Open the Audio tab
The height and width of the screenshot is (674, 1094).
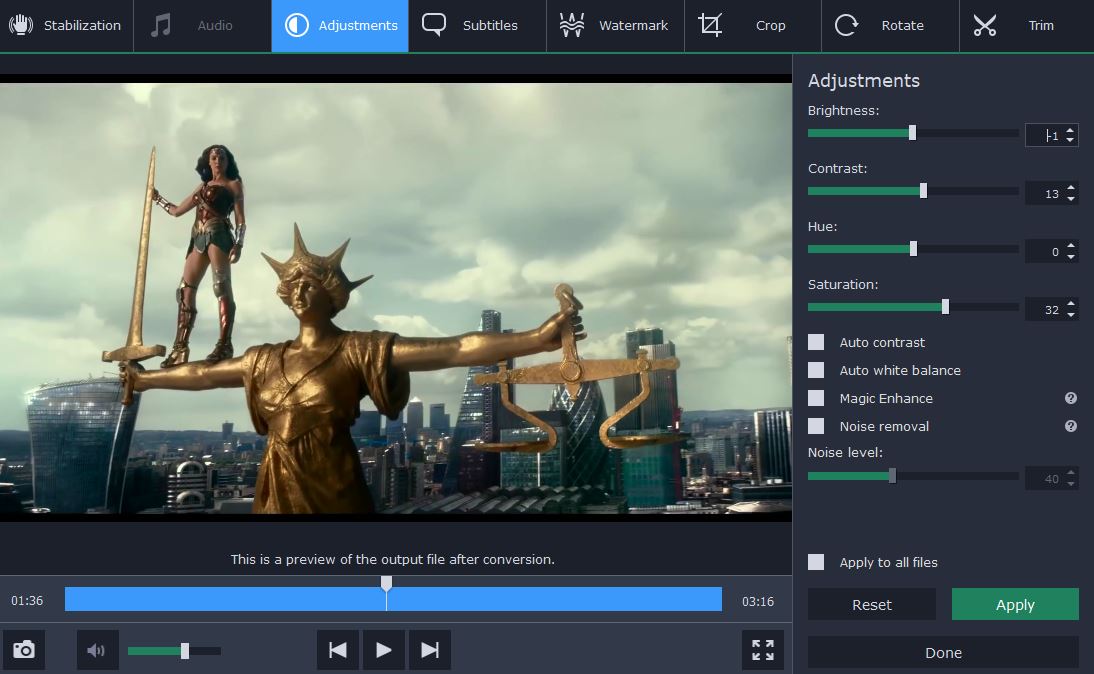point(202,26)
